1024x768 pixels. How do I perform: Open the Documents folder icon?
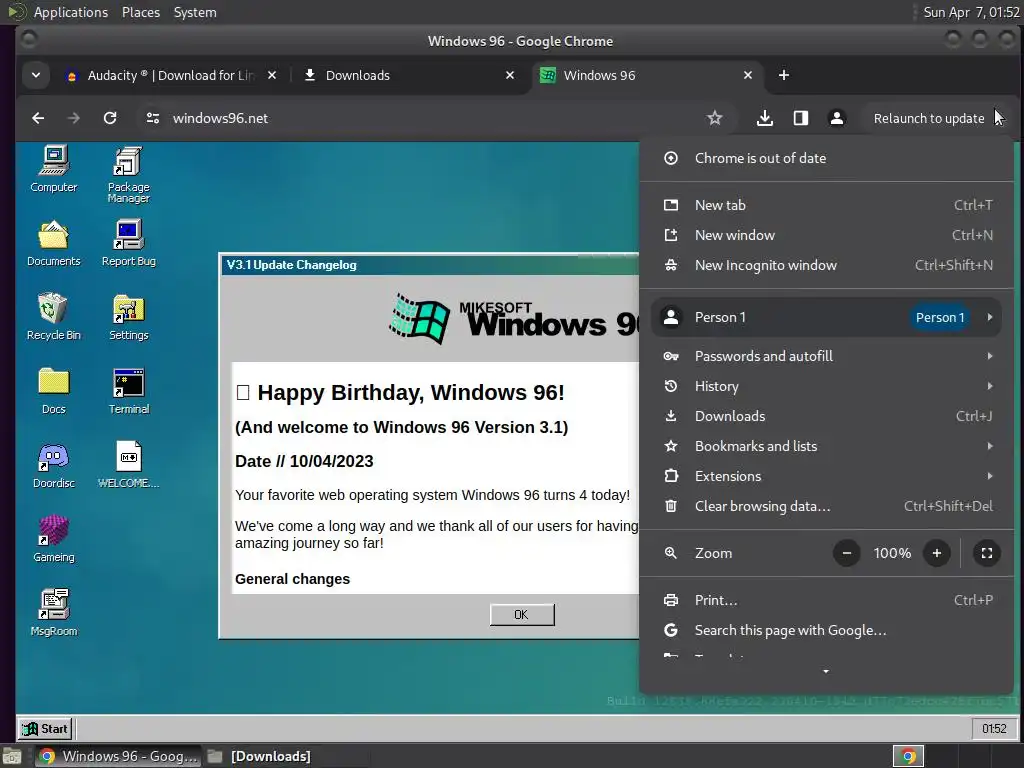click(54, 244)
